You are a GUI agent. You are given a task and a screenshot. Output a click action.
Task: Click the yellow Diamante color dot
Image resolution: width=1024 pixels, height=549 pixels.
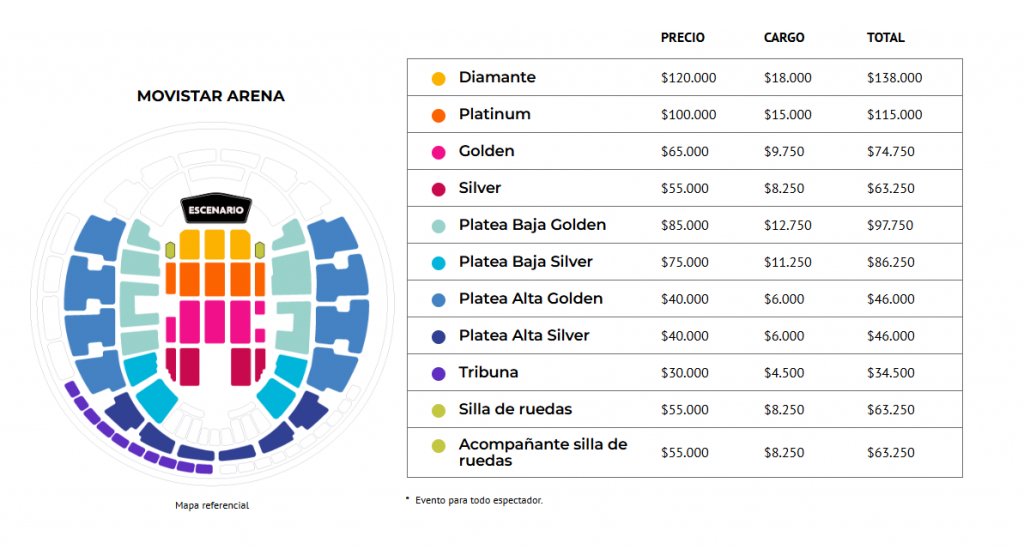coord(439,78)
